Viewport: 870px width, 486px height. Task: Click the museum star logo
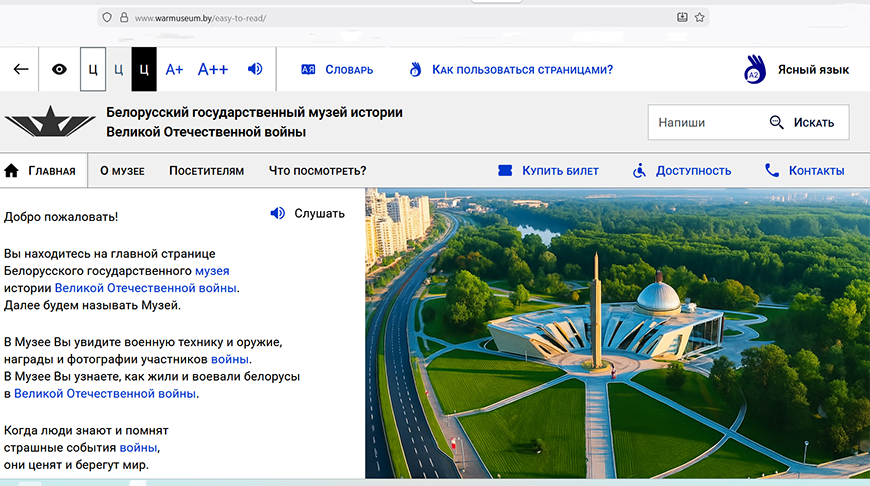coord(50,123)
